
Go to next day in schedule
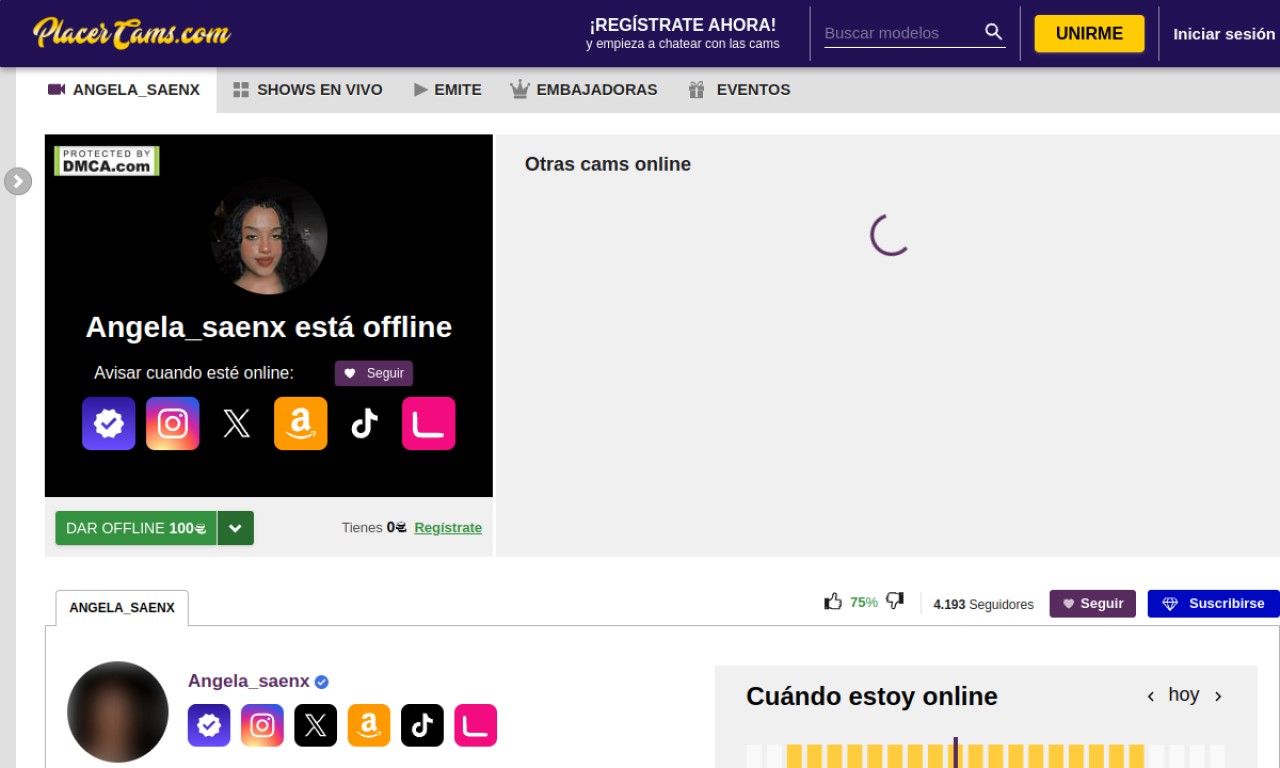(1218, 696)
